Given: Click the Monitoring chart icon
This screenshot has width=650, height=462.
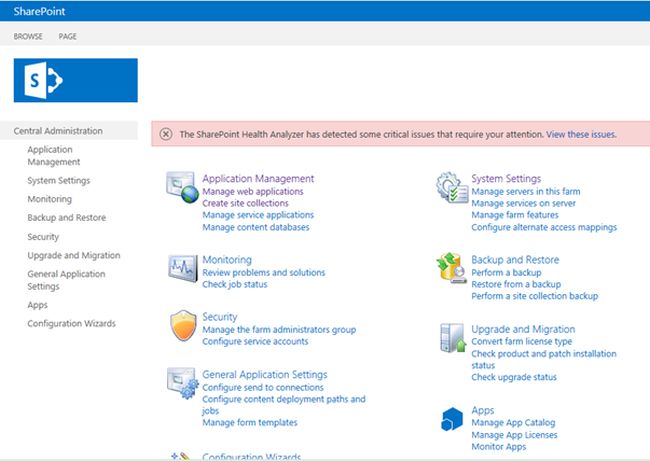Looking at the screenshot, I should click(182, 268).
